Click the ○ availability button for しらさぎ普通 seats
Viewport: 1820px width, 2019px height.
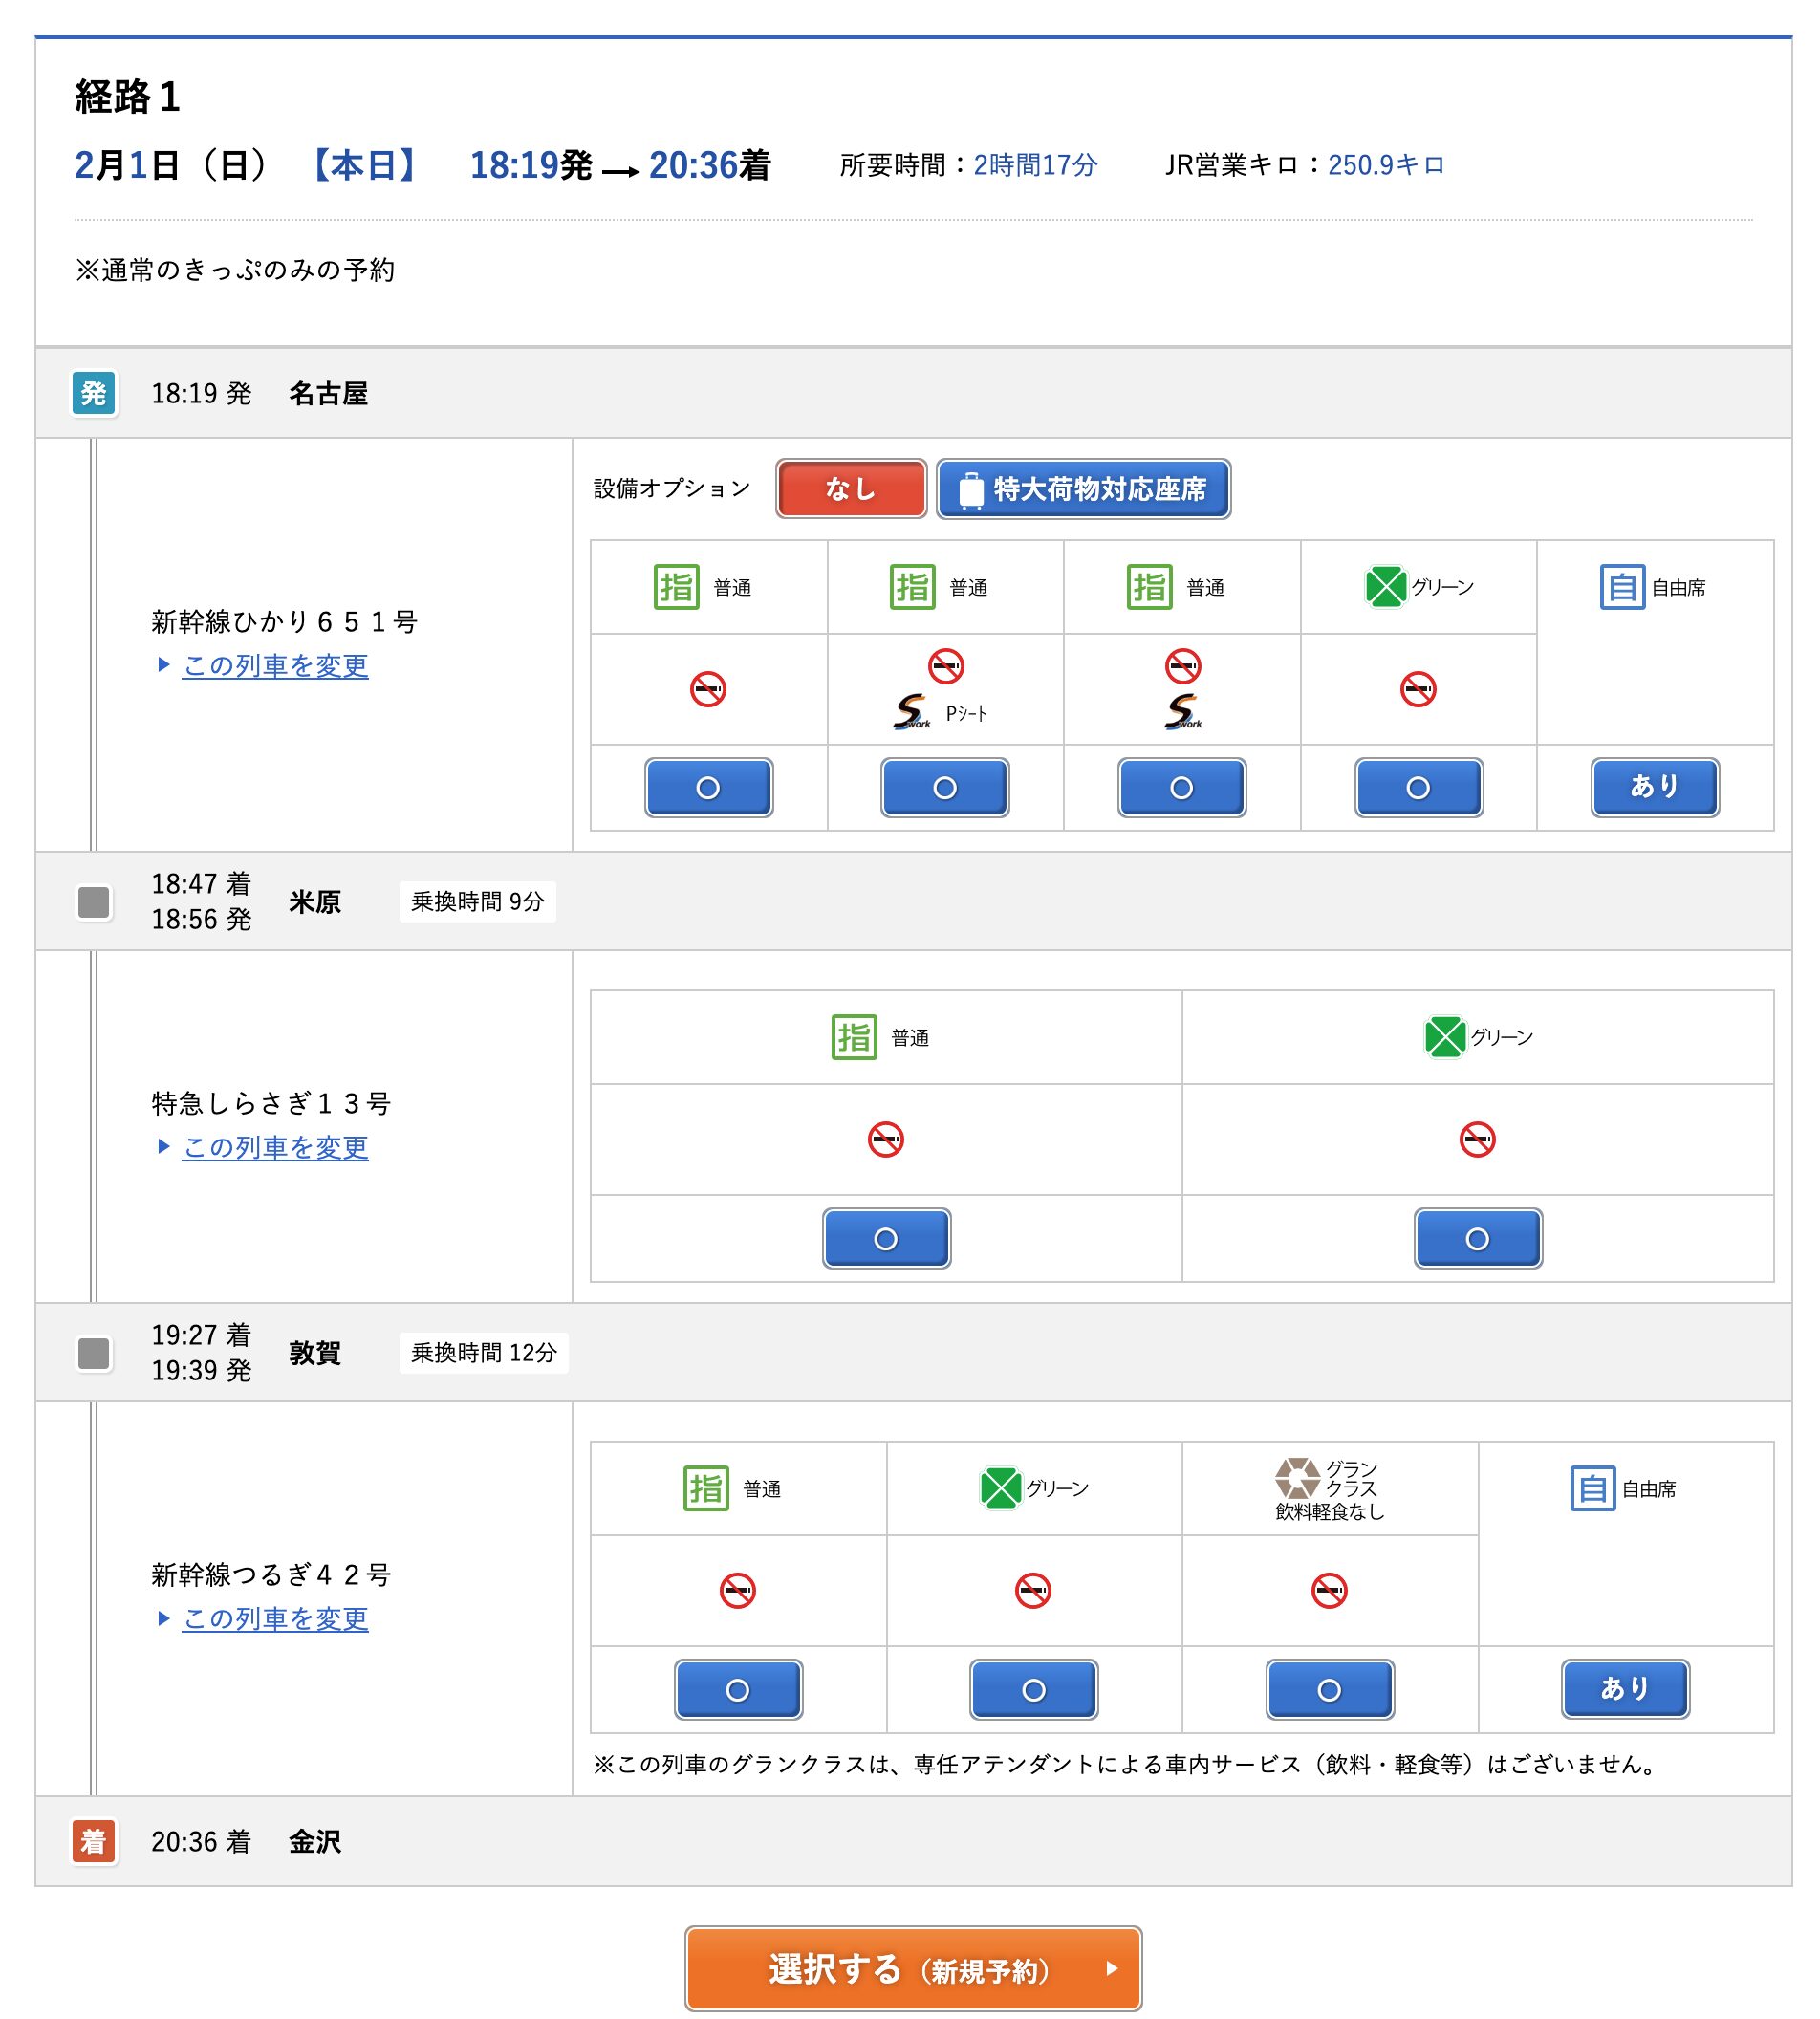(x=886, y=1239)
